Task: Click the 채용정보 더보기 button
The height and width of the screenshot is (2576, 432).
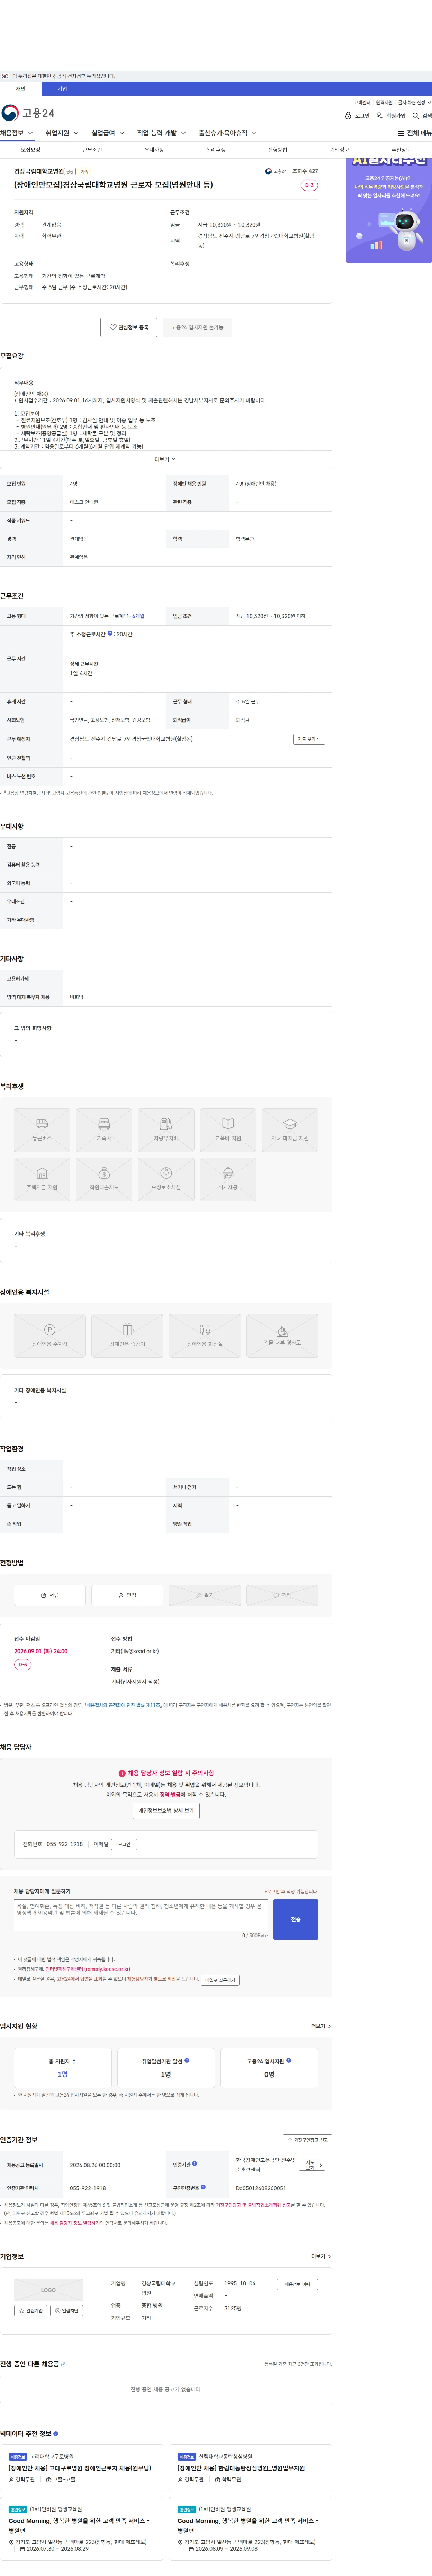Action: [297, 2284]
